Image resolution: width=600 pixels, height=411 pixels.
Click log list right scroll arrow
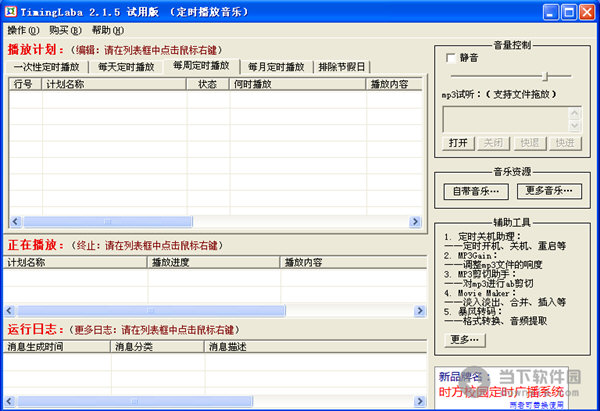pos(420,401)
